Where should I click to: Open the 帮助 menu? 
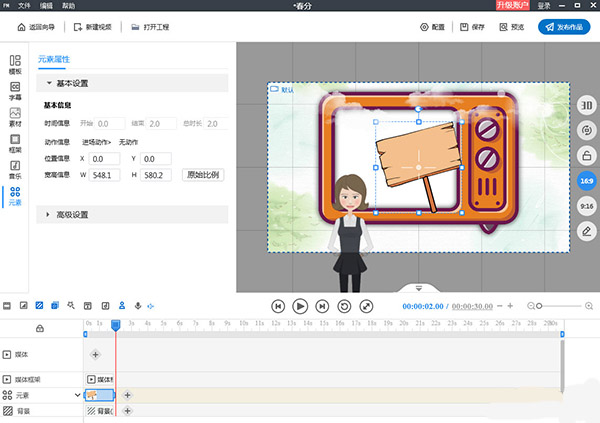(68, 5)
